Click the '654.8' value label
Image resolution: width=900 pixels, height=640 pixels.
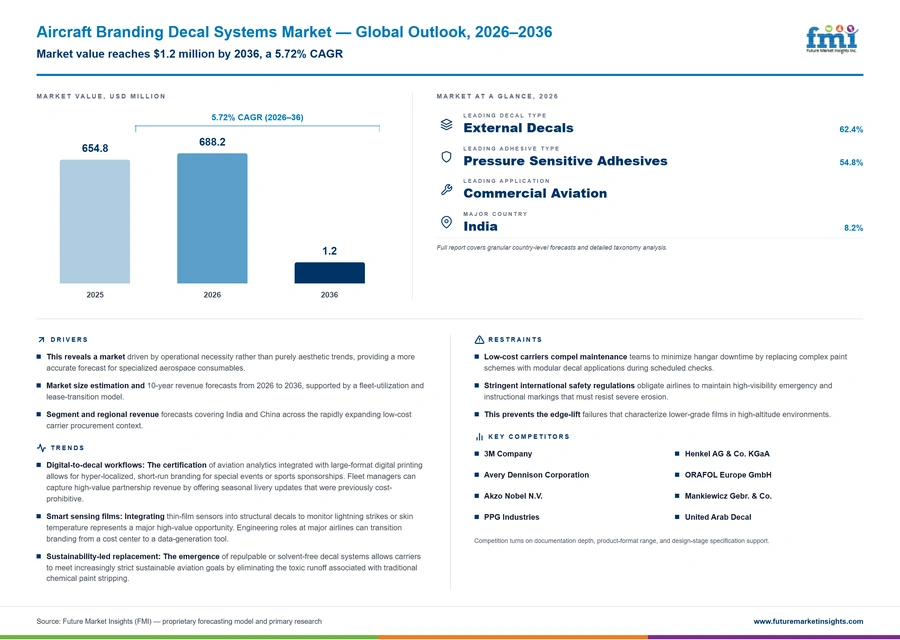point(95,148)
